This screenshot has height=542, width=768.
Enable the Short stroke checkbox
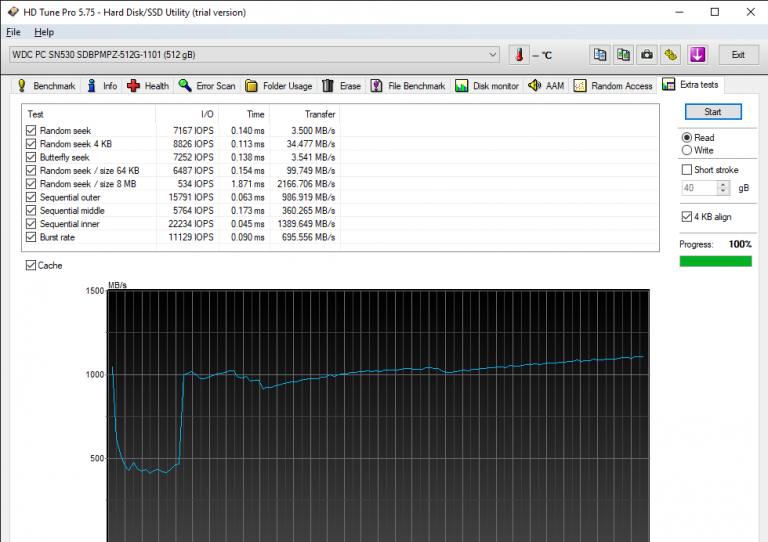click(686, 170)
